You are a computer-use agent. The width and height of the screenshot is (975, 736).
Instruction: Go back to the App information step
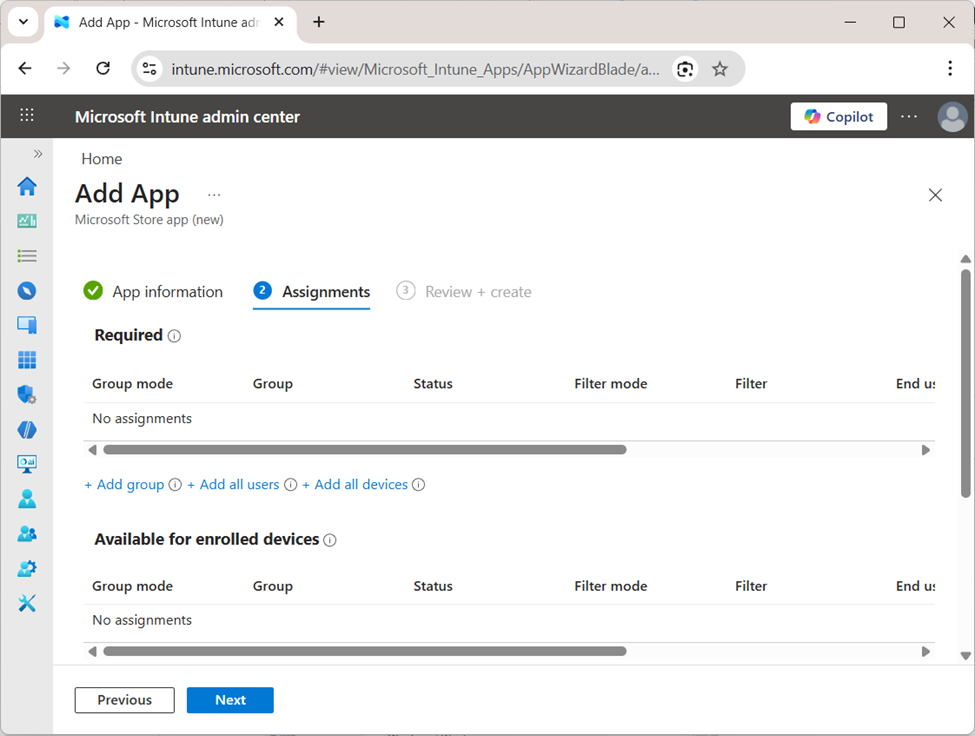tap(167, 291)
